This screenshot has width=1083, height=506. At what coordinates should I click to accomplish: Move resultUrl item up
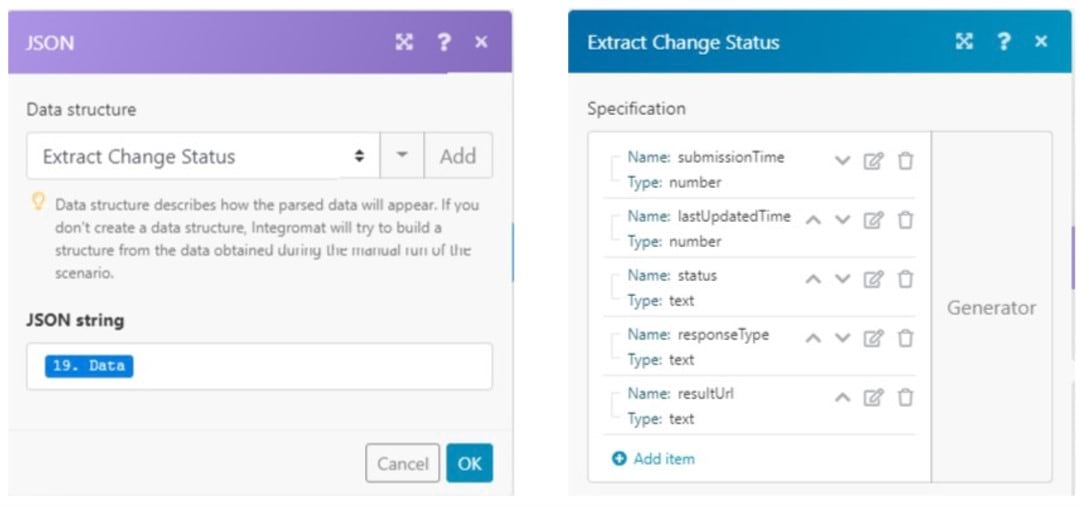coord(842,398)
